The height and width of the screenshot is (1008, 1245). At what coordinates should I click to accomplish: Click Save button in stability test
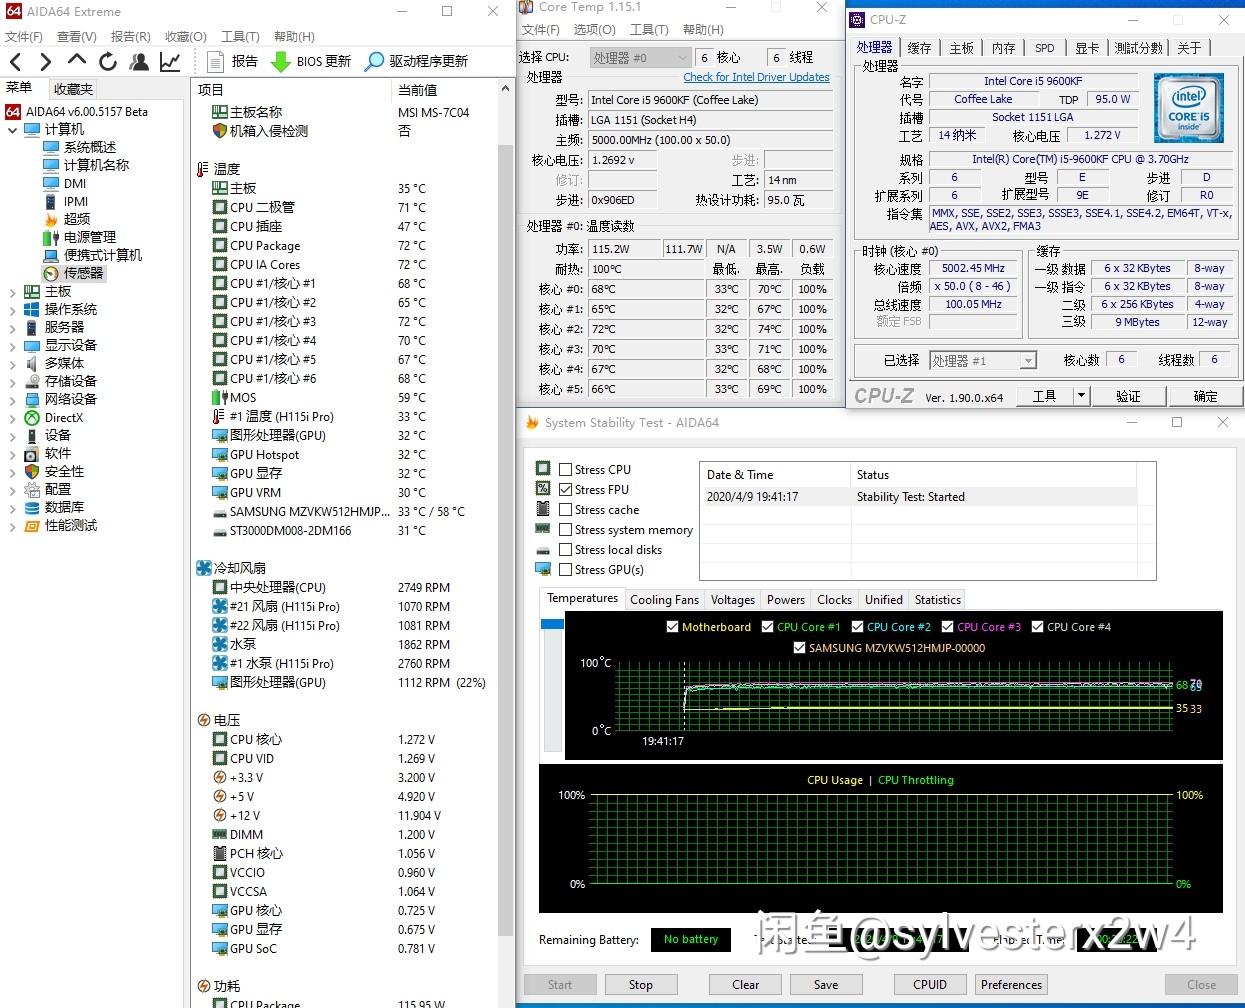click(x=826, y=985)
